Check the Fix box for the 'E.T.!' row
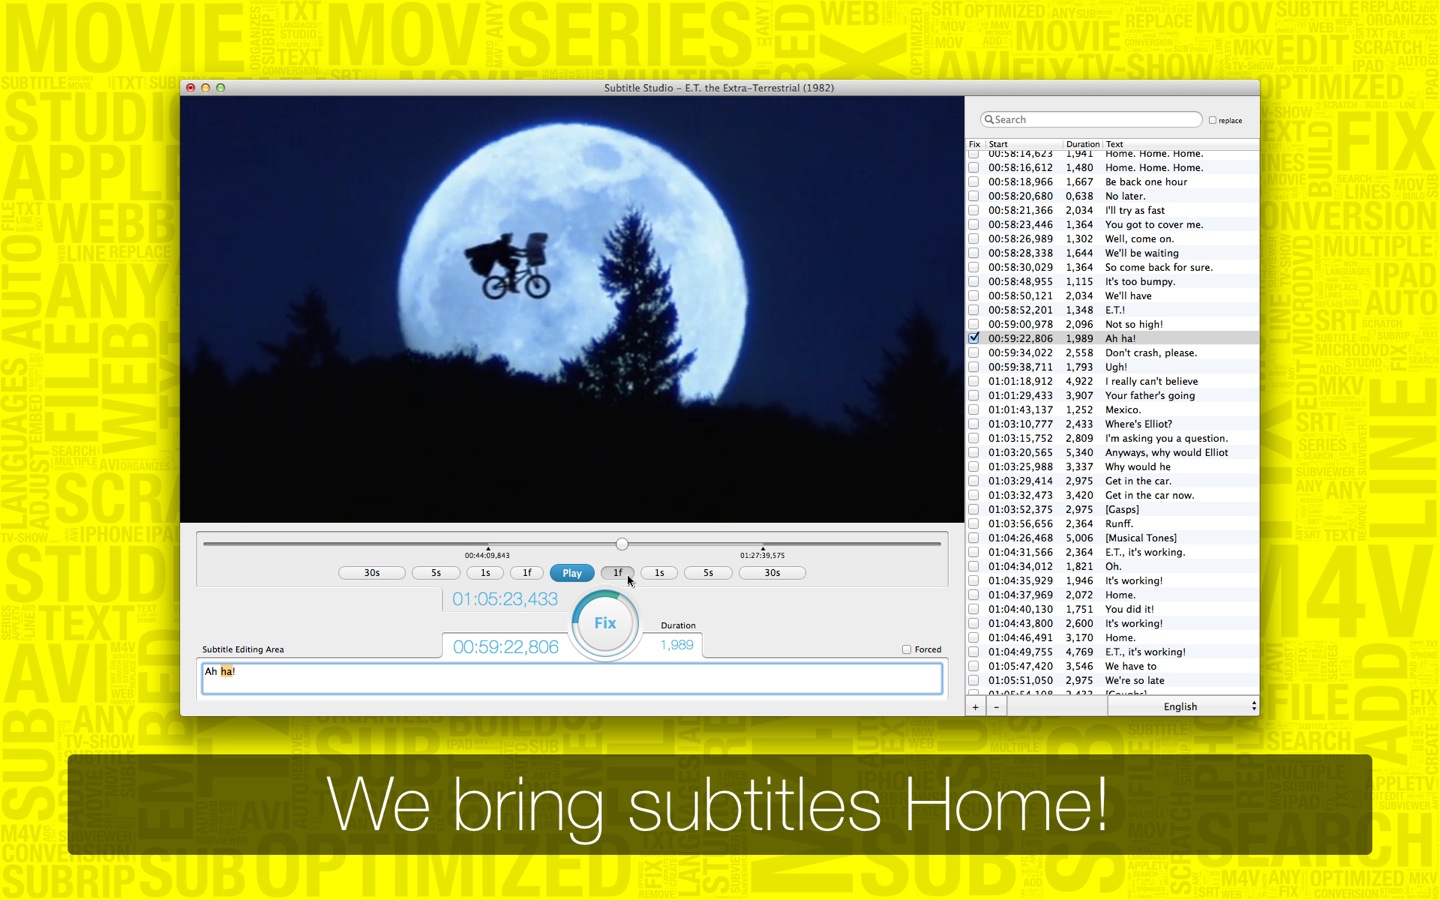 coord(974,310)
